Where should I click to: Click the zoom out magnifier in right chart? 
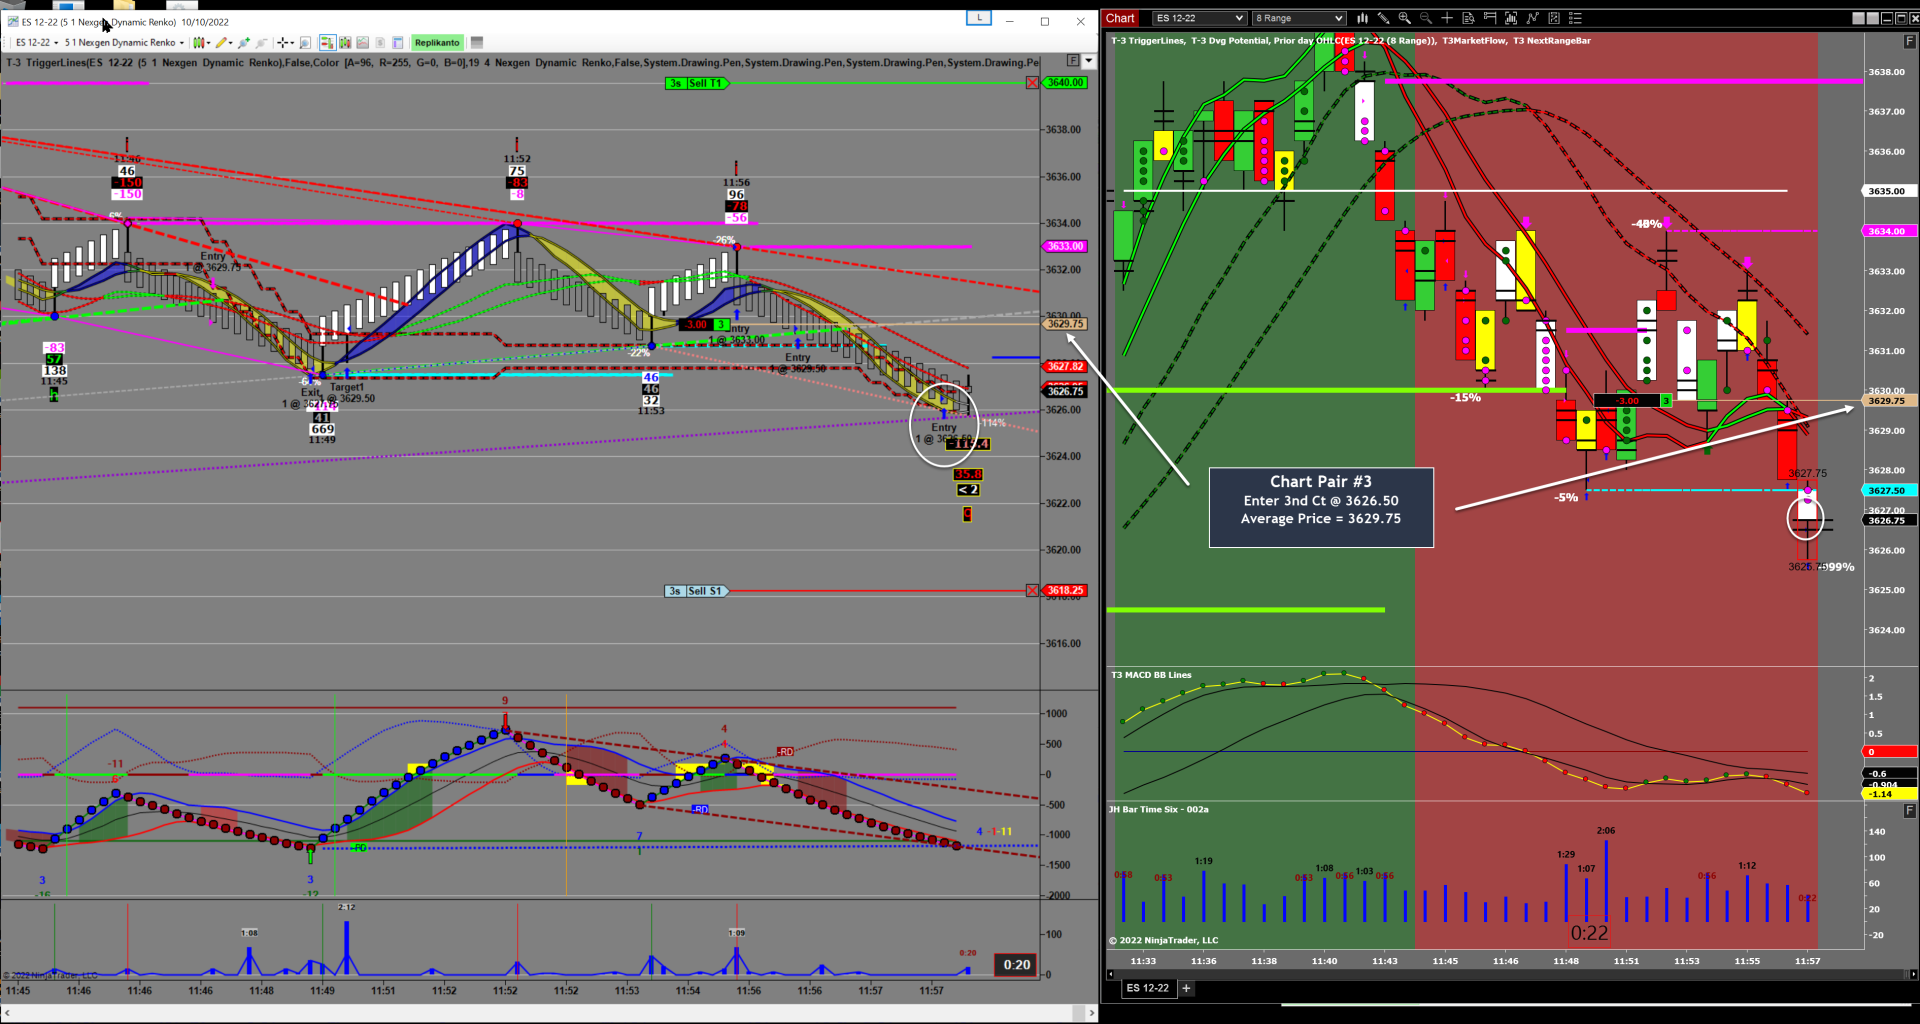(1426, 18)
